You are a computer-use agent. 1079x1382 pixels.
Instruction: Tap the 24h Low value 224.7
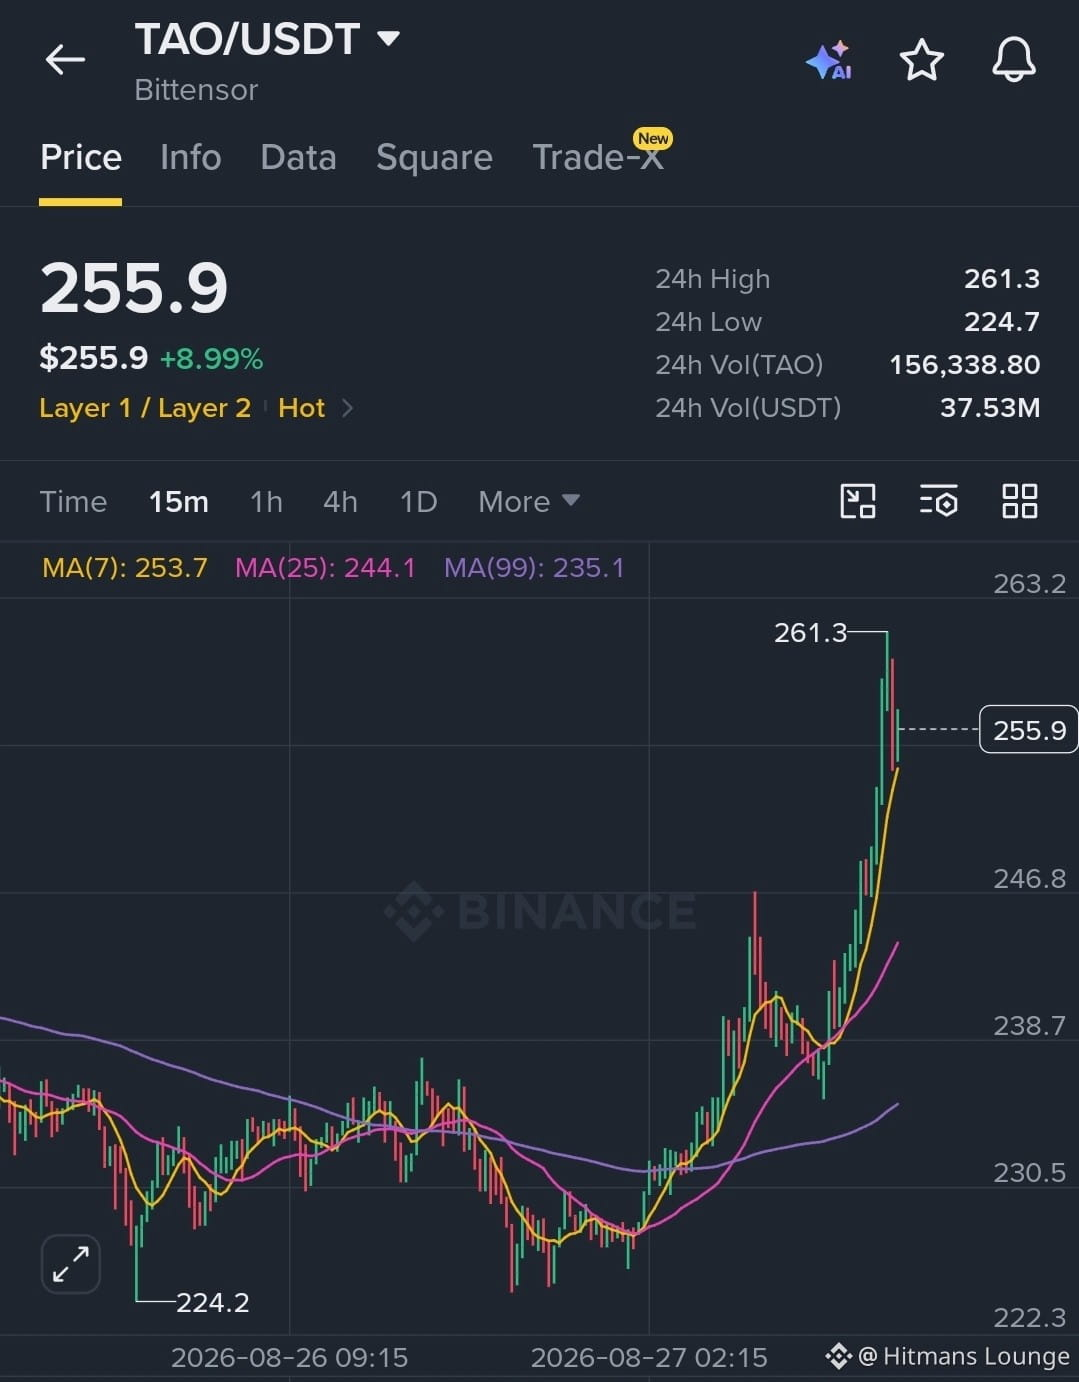click(1002, 322)
